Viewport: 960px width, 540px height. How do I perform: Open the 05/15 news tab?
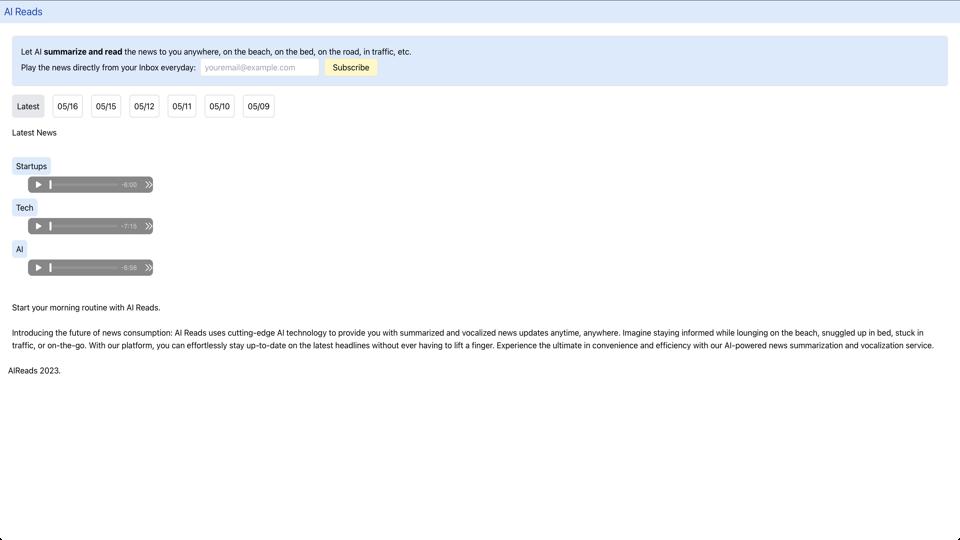(106, 107)
